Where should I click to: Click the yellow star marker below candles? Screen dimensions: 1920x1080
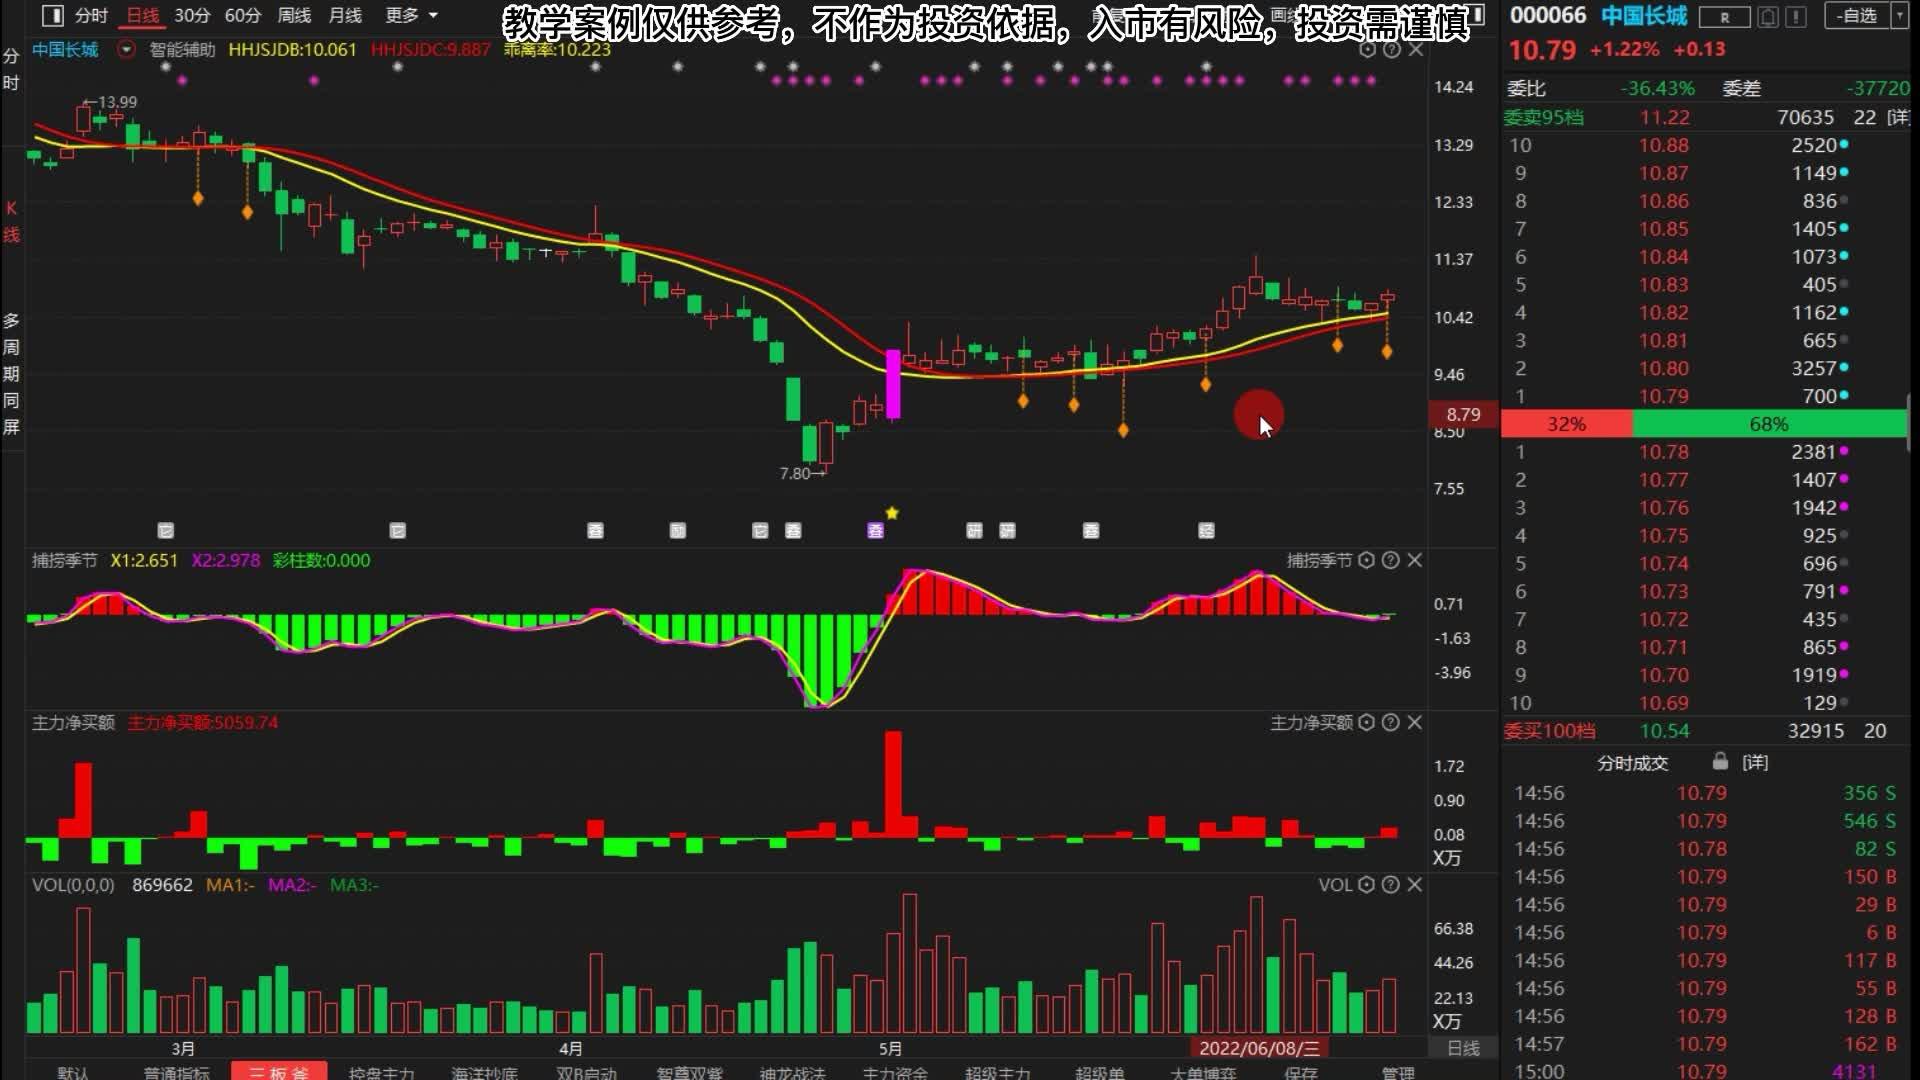(892, 513)
